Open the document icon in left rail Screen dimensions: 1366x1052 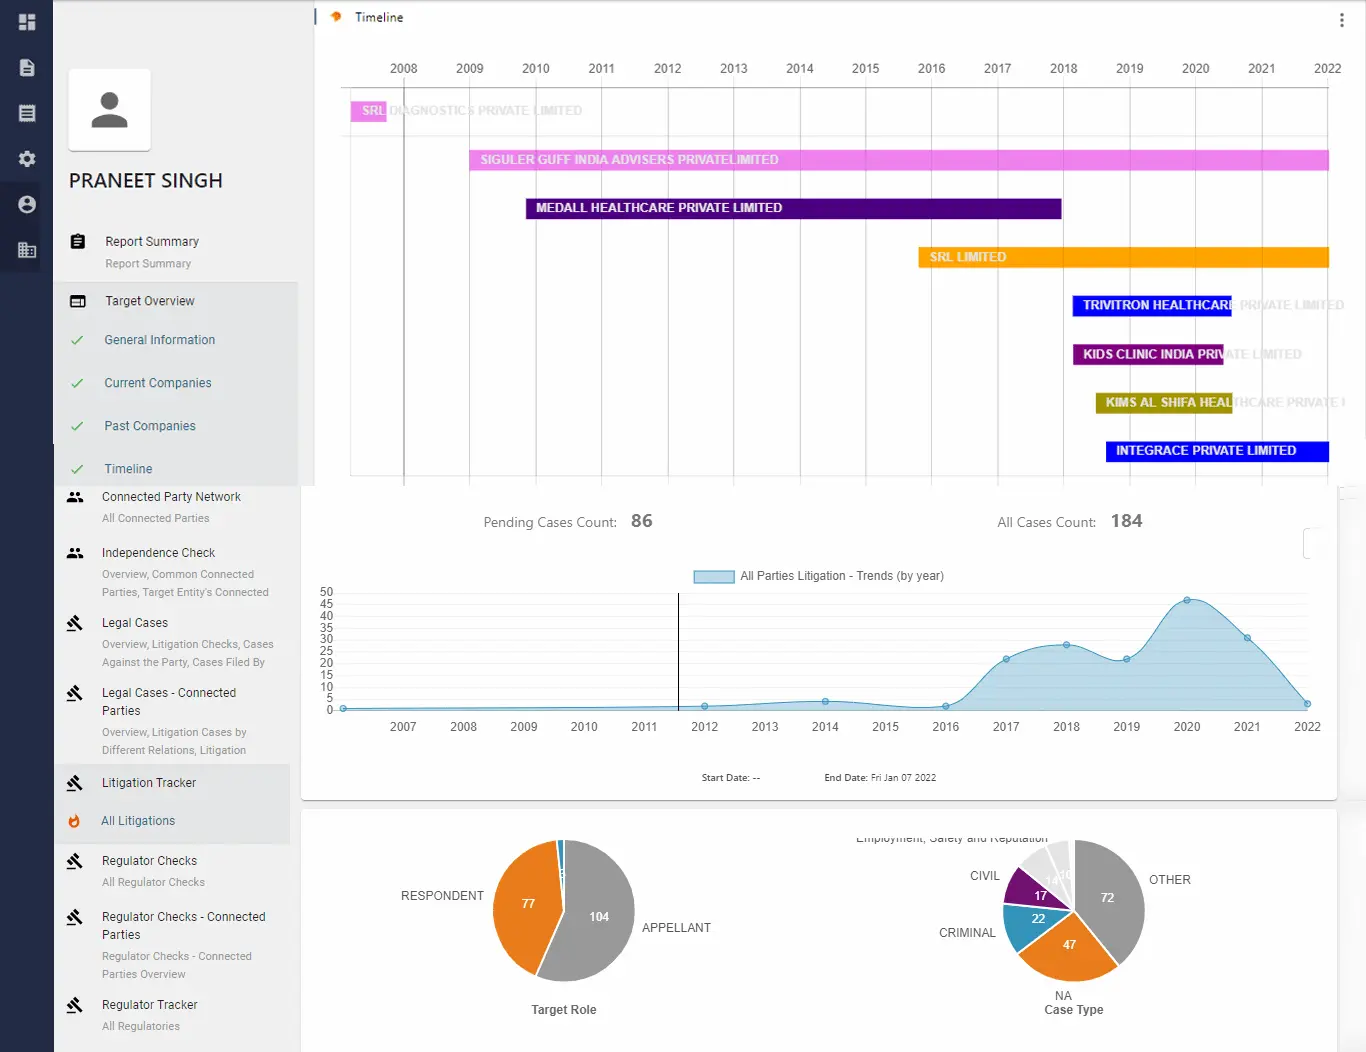(27, 68)
